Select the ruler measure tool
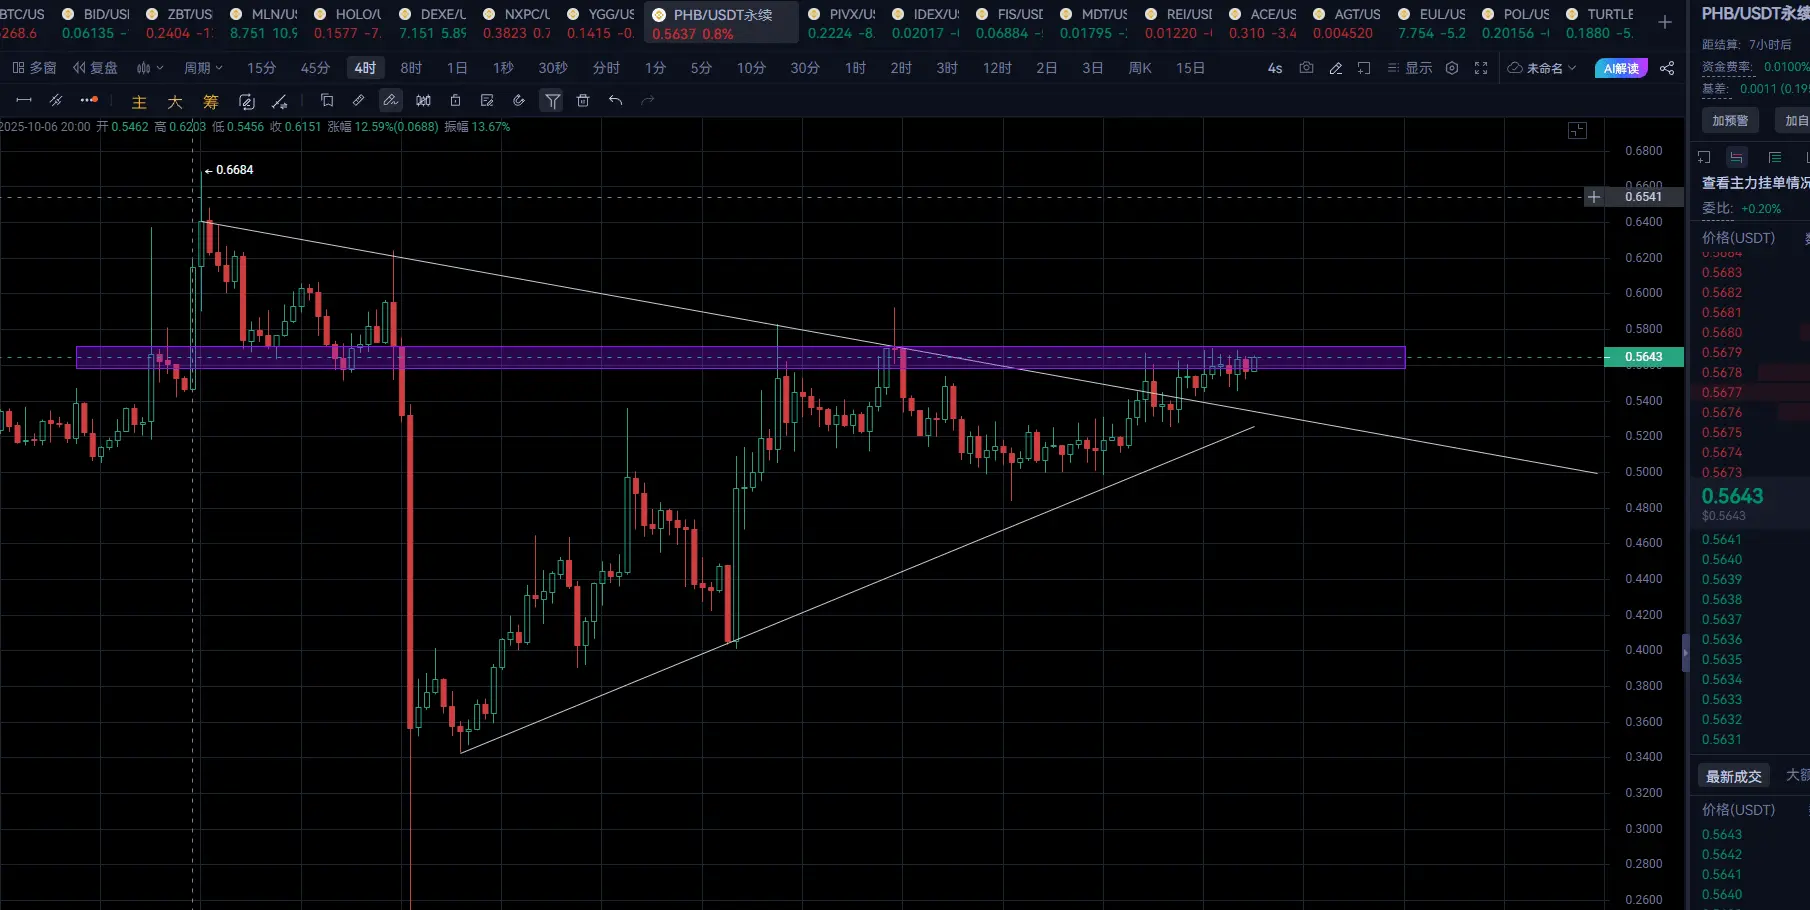 click(x=358, y=100)
